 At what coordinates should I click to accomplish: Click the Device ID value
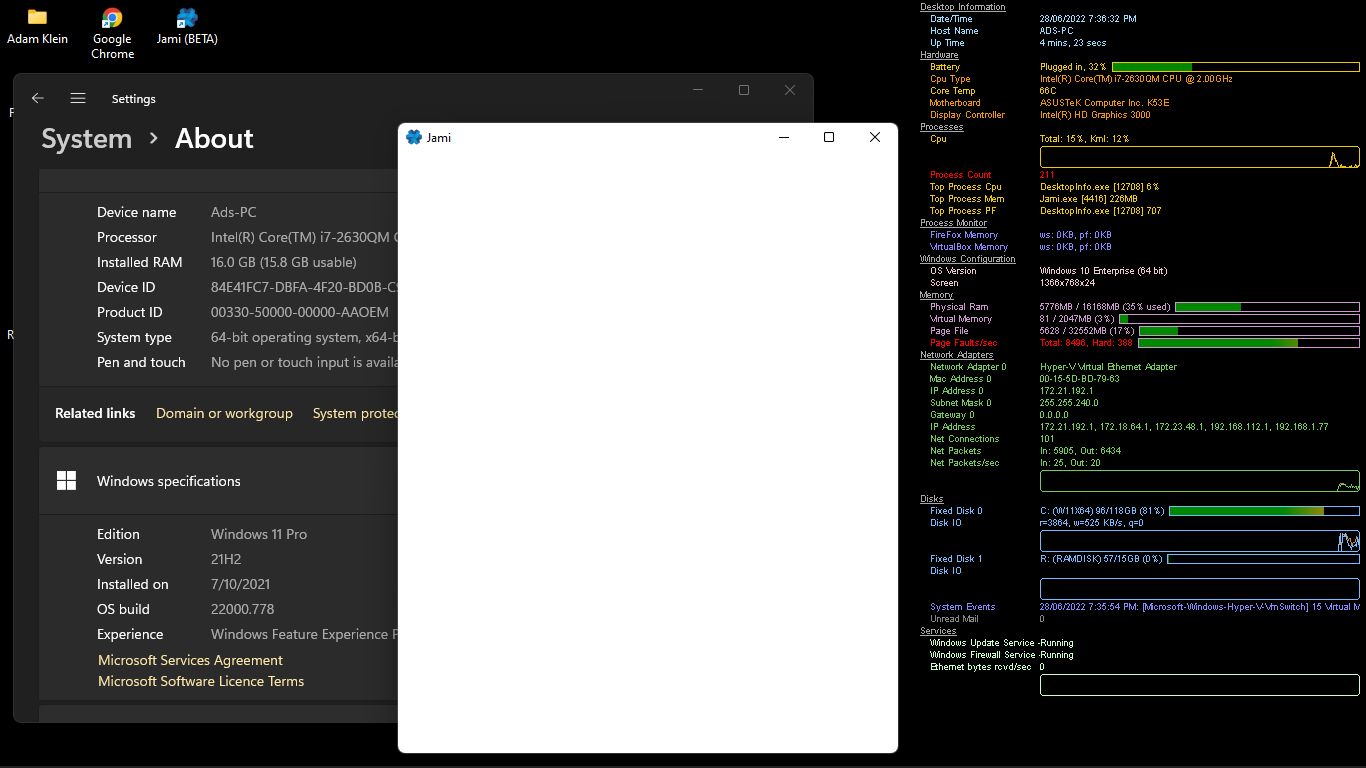pos(304,287)
